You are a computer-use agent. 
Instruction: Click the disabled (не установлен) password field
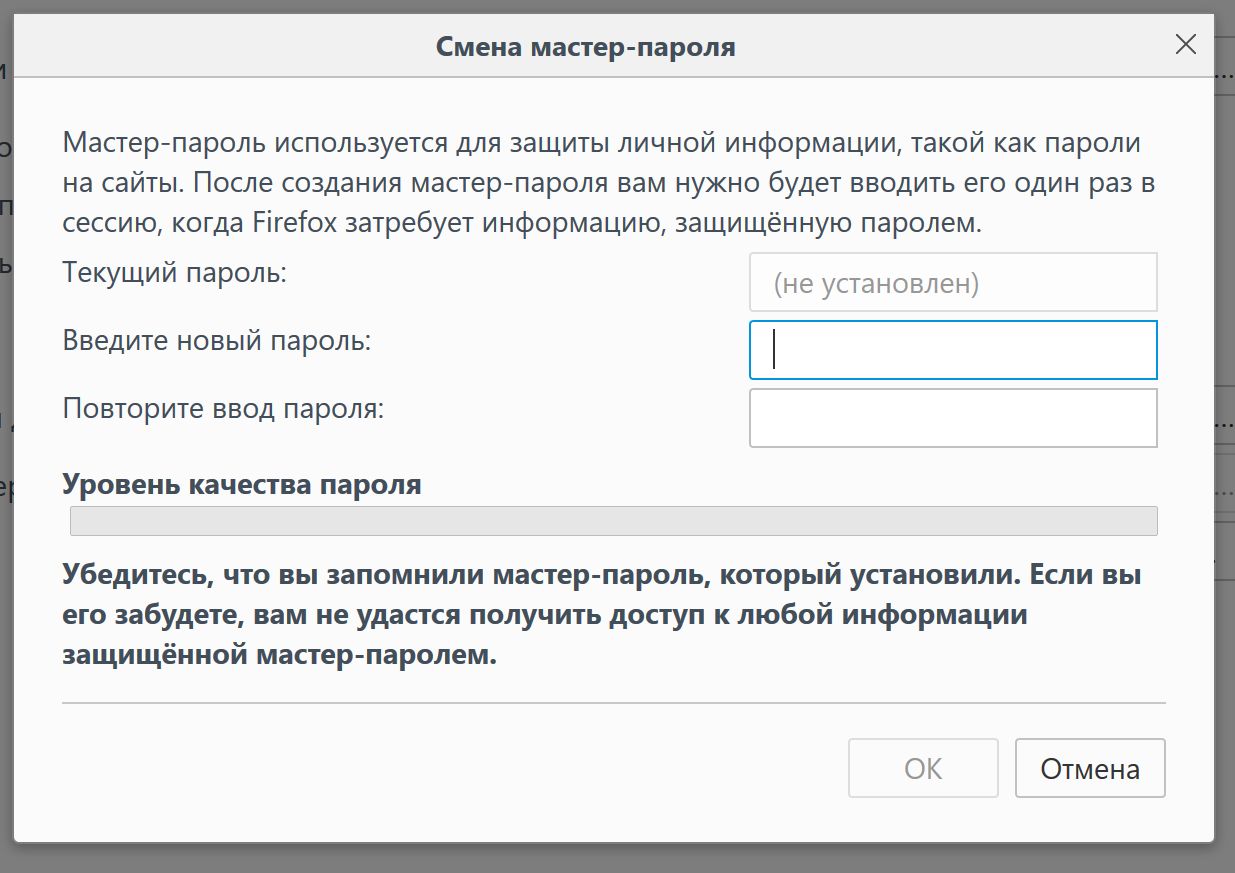(953, 283)
